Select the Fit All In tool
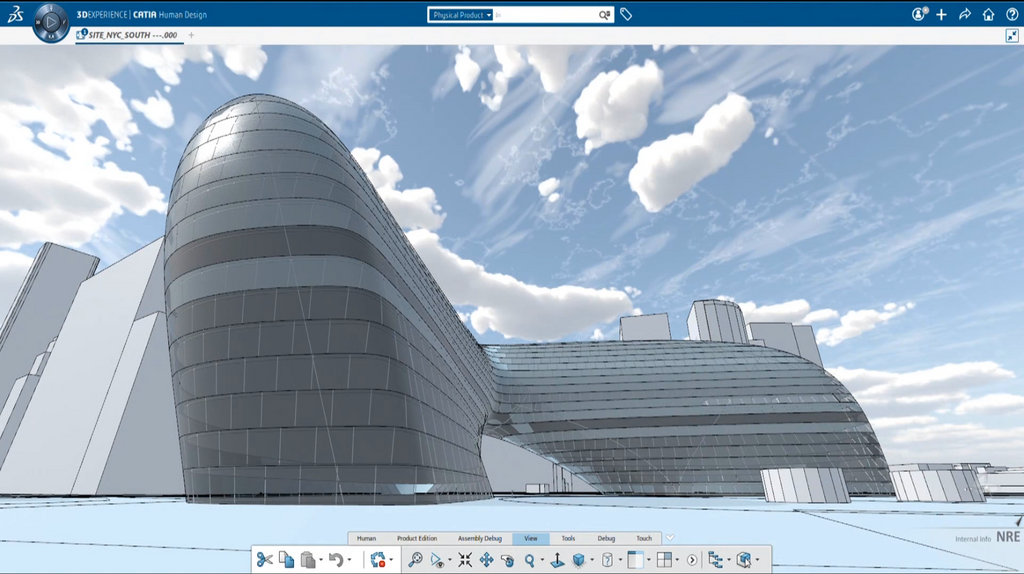Screen dimensions: 1024x574 click(465, 560)
